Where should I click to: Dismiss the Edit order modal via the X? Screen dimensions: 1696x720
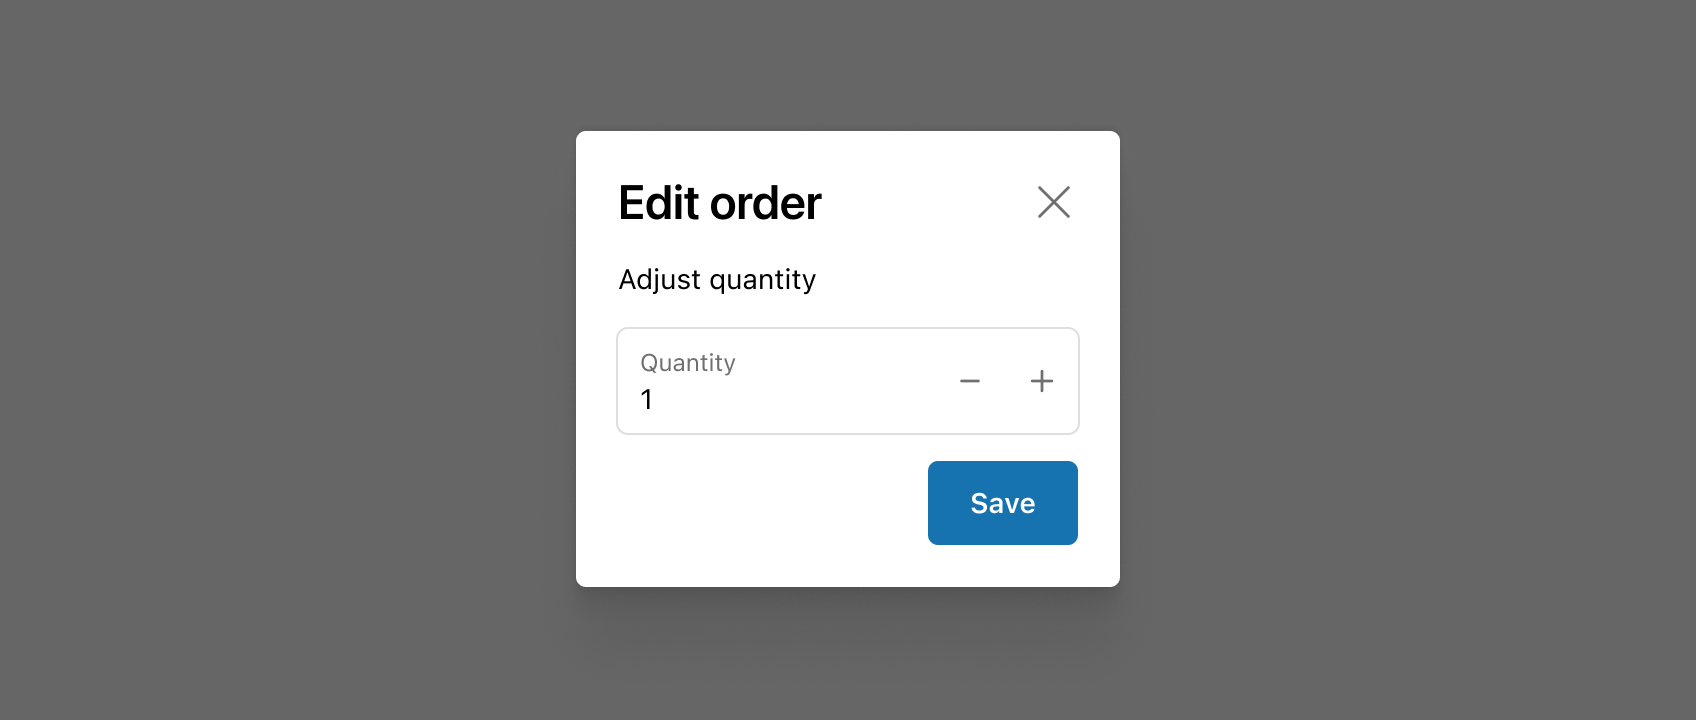point(1054,202)
